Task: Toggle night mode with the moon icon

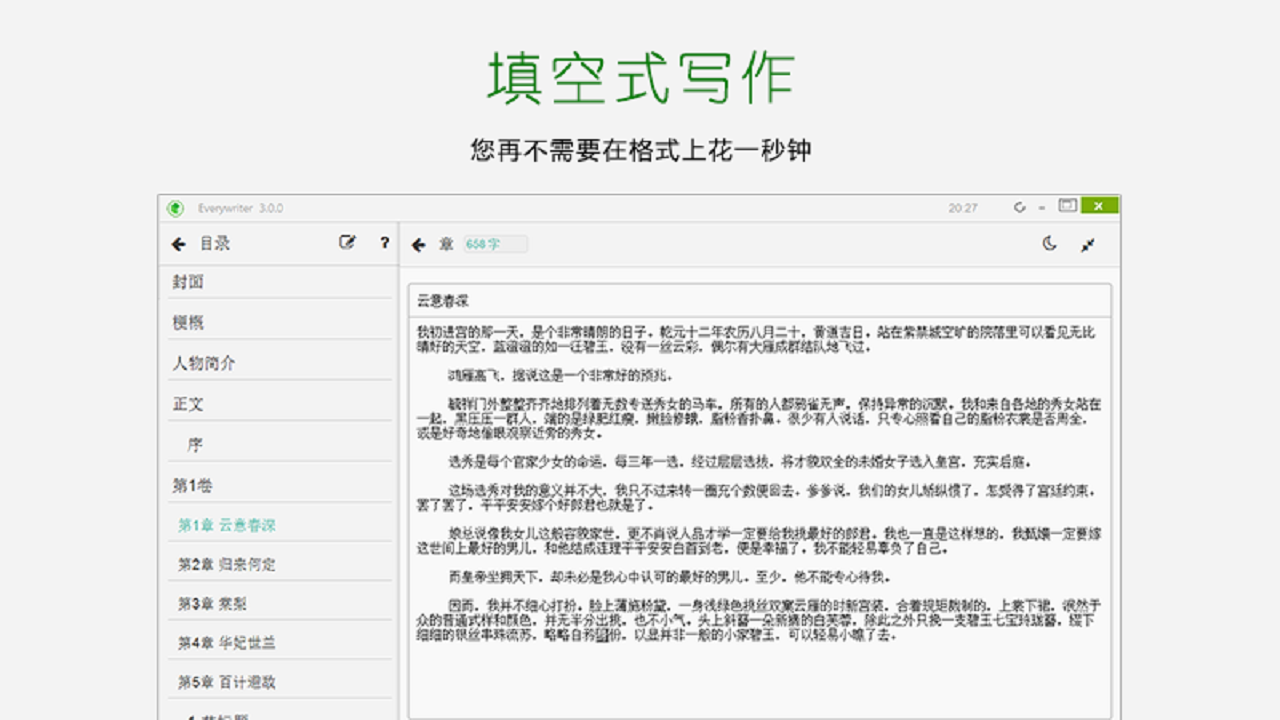Action: [1051, 243]
